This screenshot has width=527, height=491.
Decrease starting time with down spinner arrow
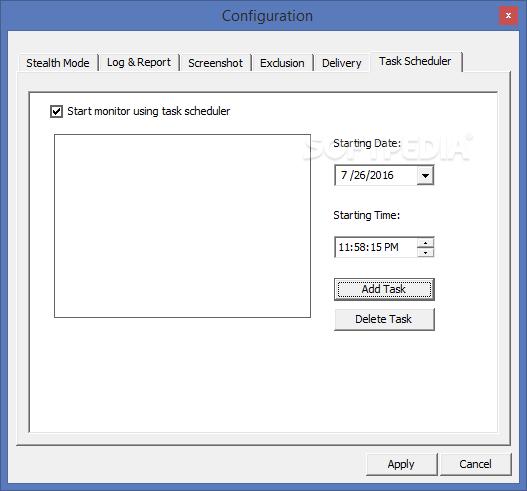click(425, 252)
